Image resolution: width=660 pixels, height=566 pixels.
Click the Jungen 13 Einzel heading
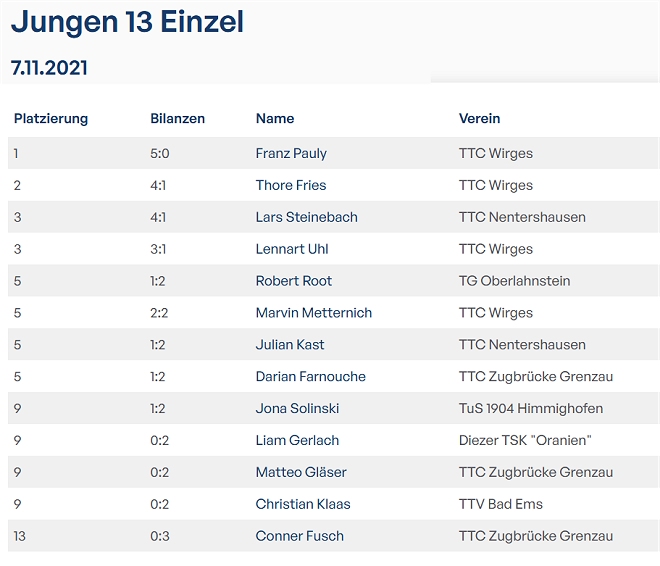pyautogui.click(x=127, y=22)
